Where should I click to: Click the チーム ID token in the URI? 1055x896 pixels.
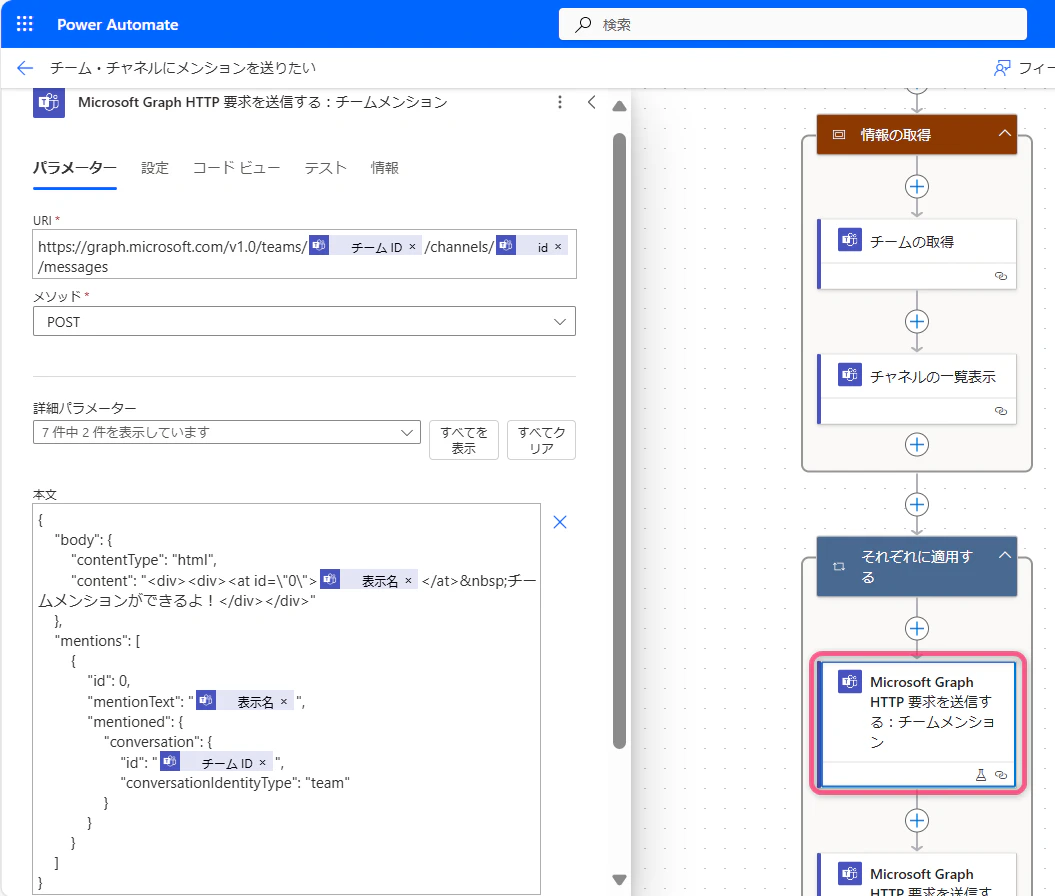(x=365, y=247)
